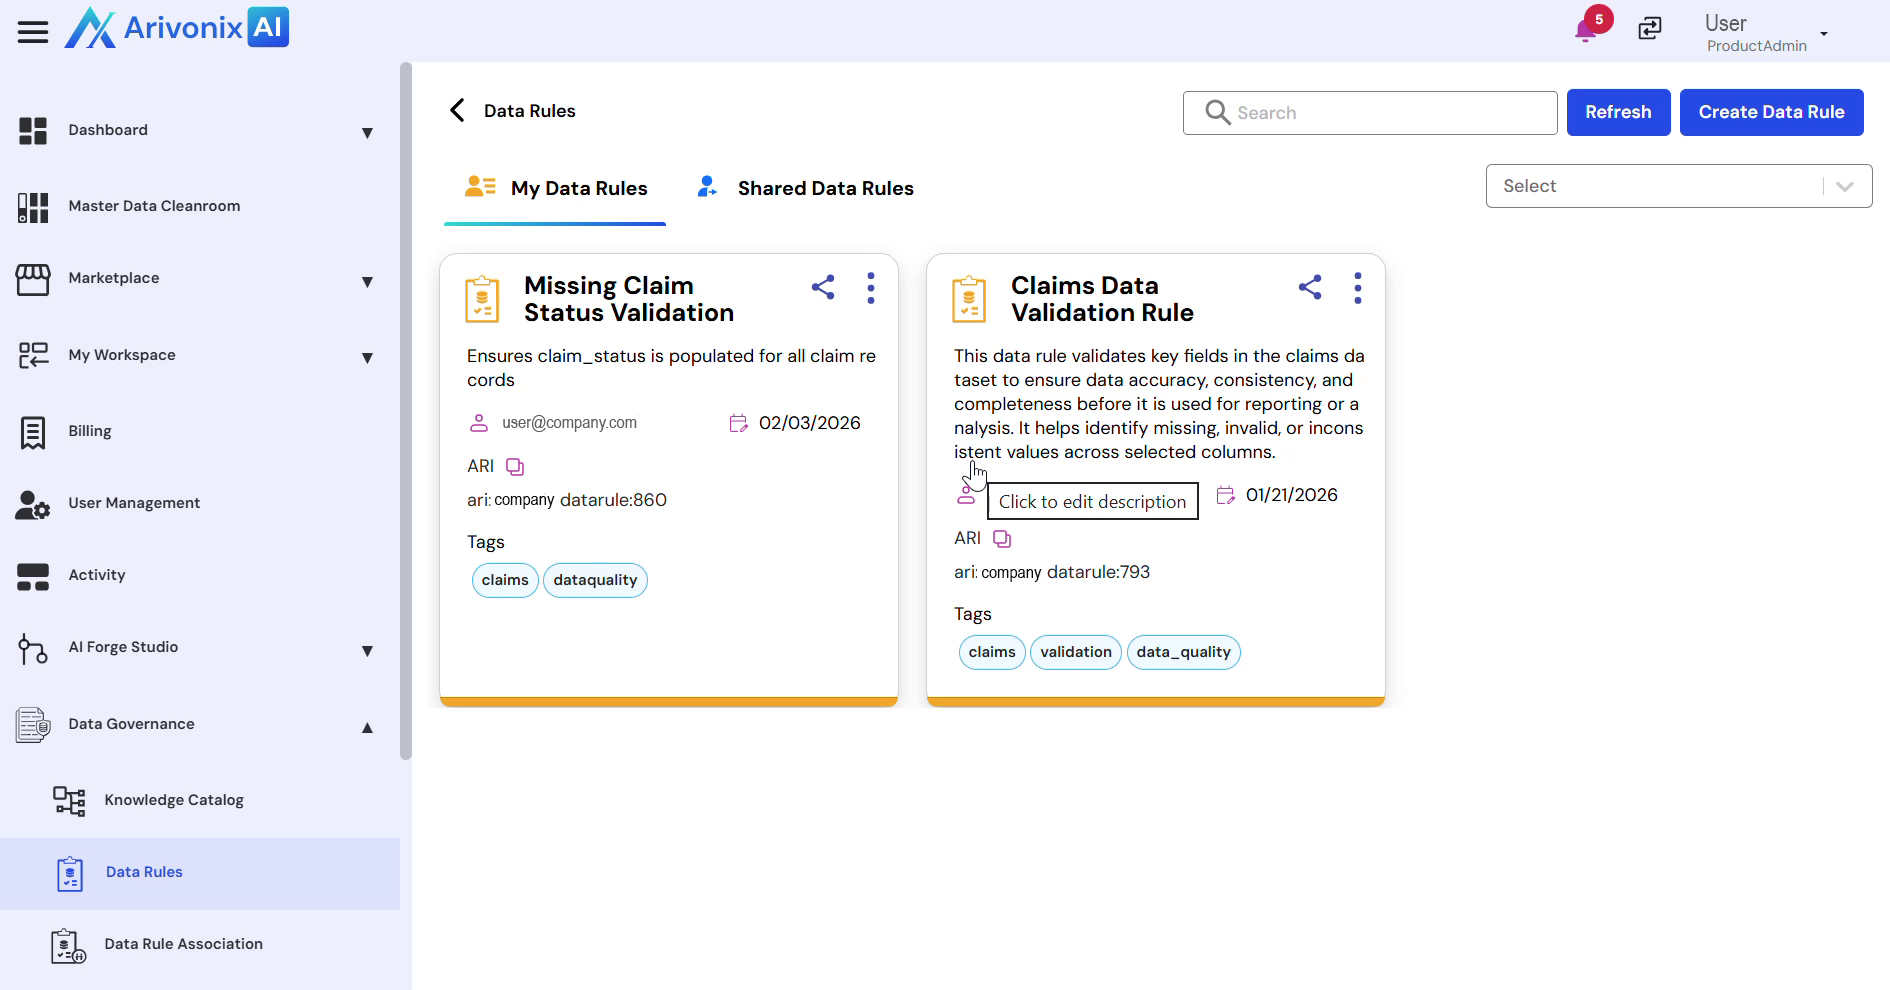Viewport: 1890px width, 990px height.
Task: Switch to Shared Data Rules tab
Action: (806, 189)
